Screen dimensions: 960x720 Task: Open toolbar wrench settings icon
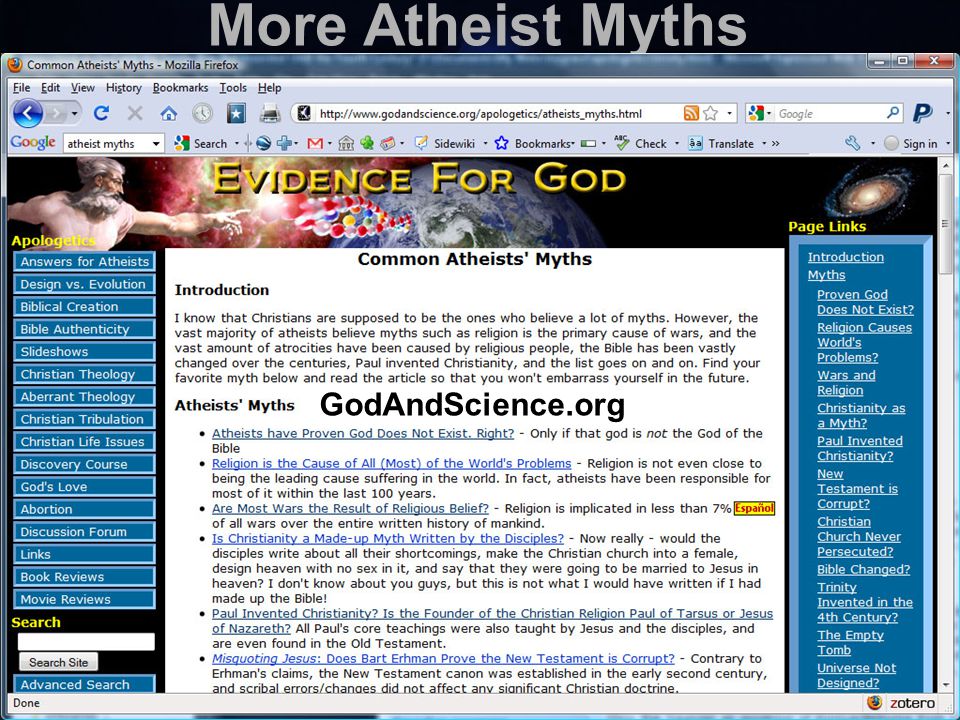[852, 143]
